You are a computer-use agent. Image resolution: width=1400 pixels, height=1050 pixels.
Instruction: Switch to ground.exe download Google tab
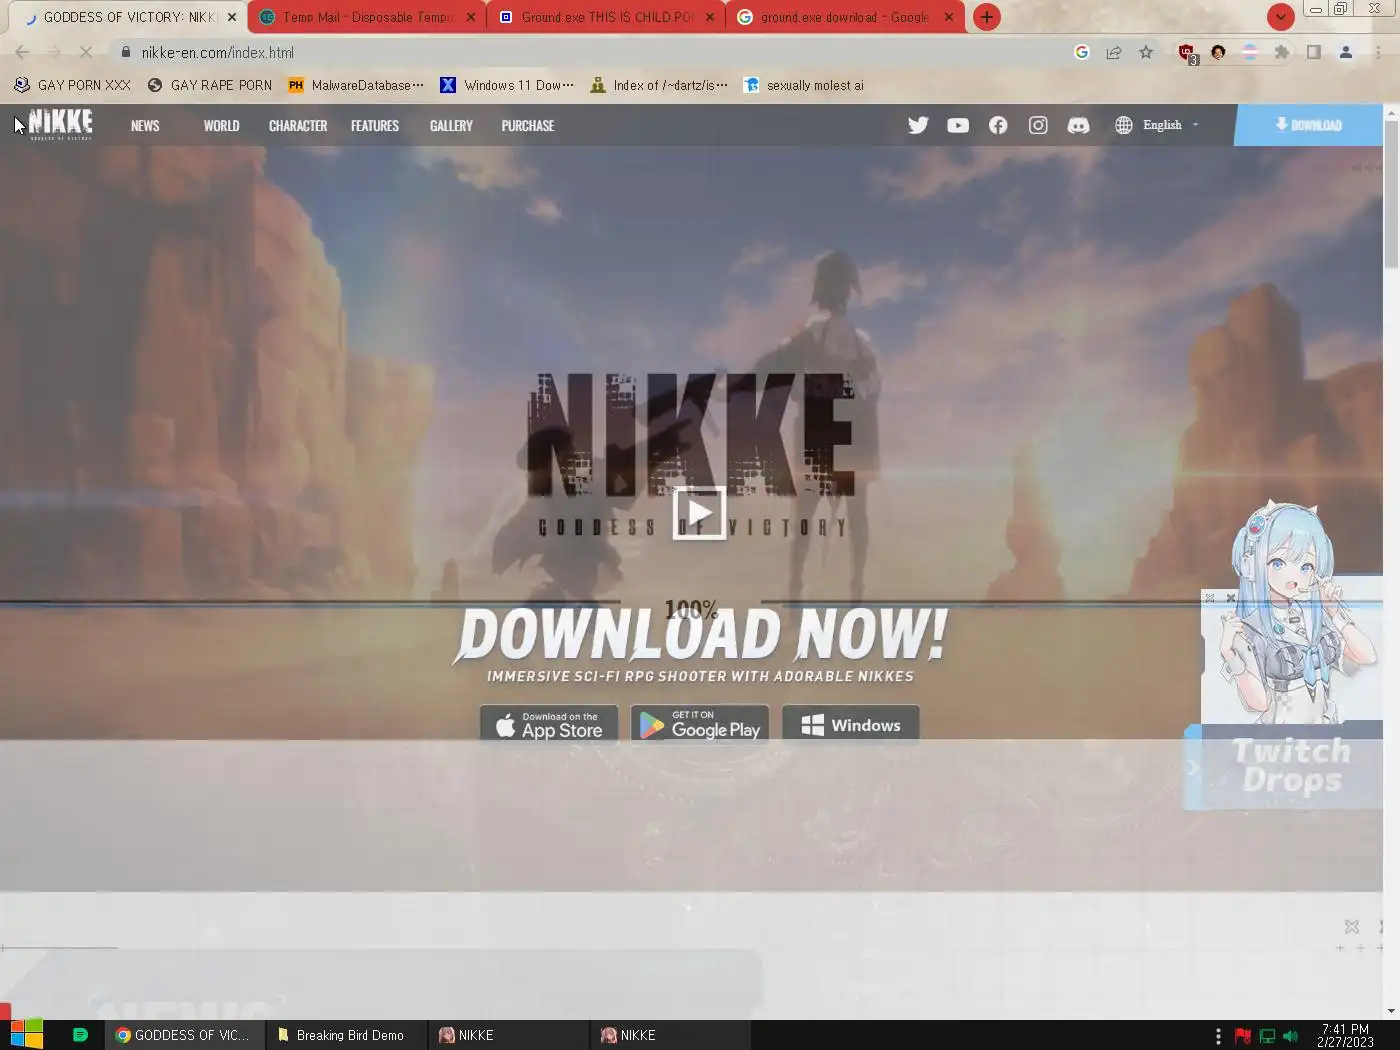(x=844, y=17)
